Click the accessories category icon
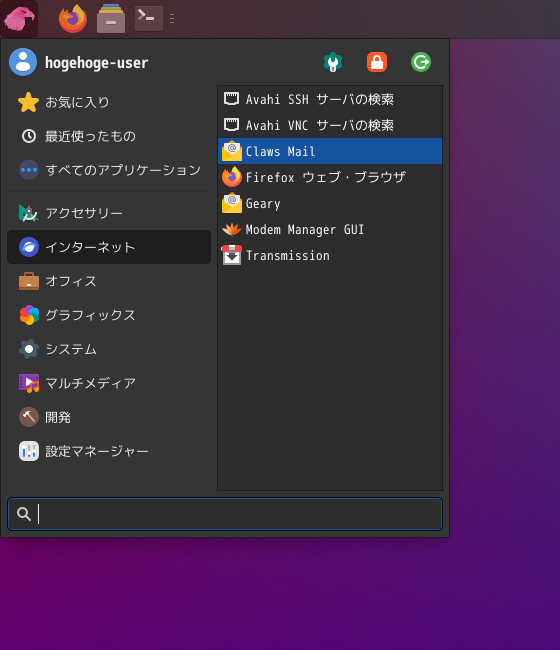Image resolution: width=560 pixels, height=650 pixels. (29, 213)
